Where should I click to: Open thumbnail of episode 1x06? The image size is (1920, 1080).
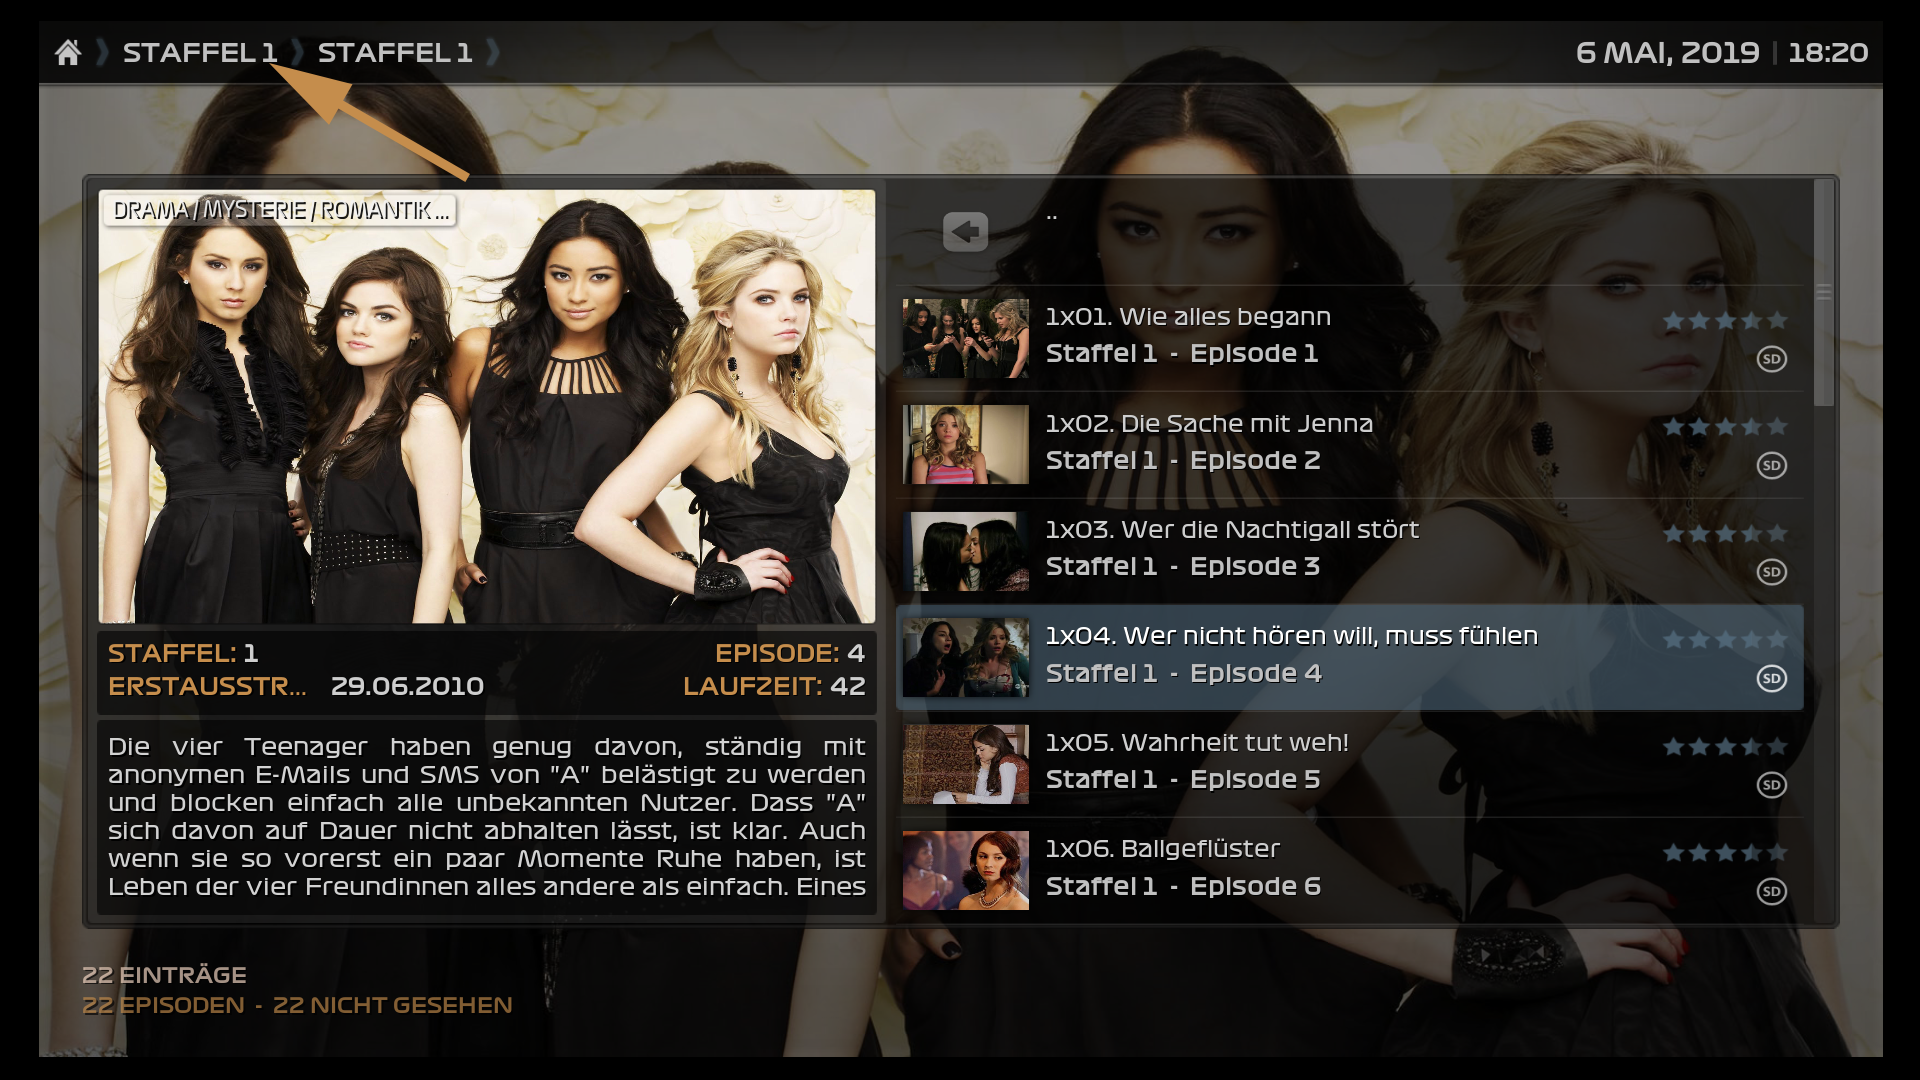tap(965, 870)
